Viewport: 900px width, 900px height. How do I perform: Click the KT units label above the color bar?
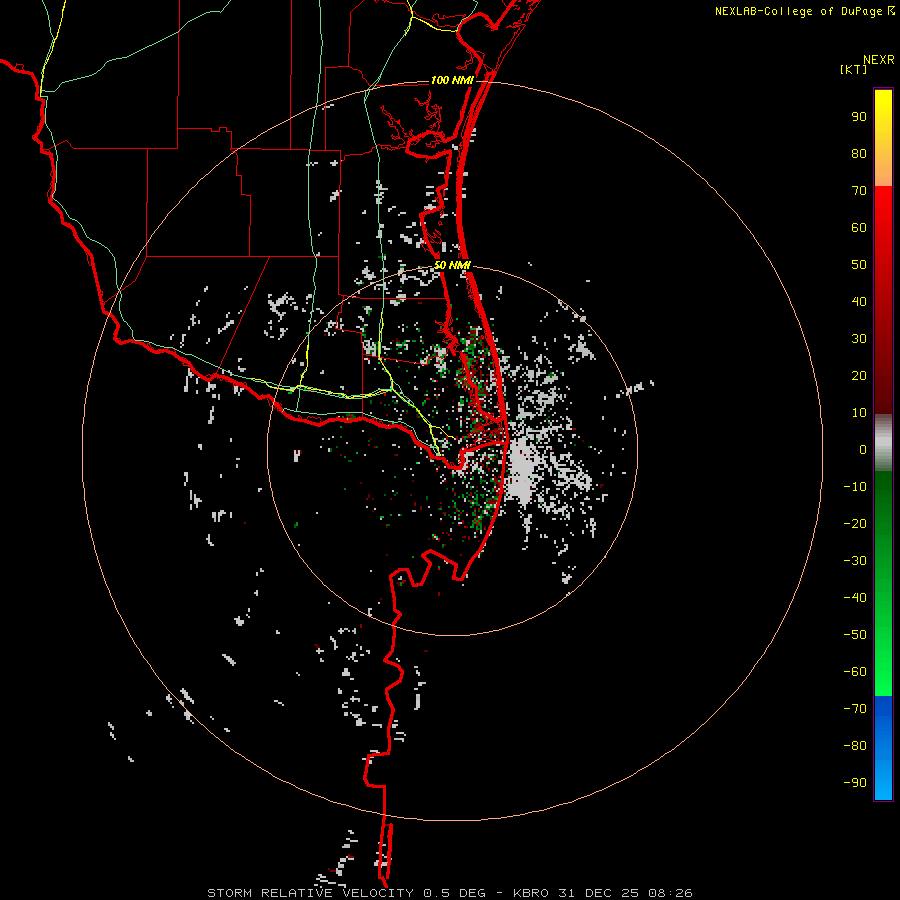point(854,69)
